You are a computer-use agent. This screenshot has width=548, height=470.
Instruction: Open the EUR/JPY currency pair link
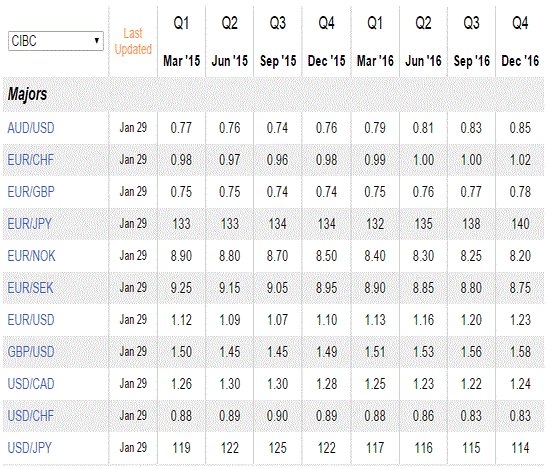(29, 224)
